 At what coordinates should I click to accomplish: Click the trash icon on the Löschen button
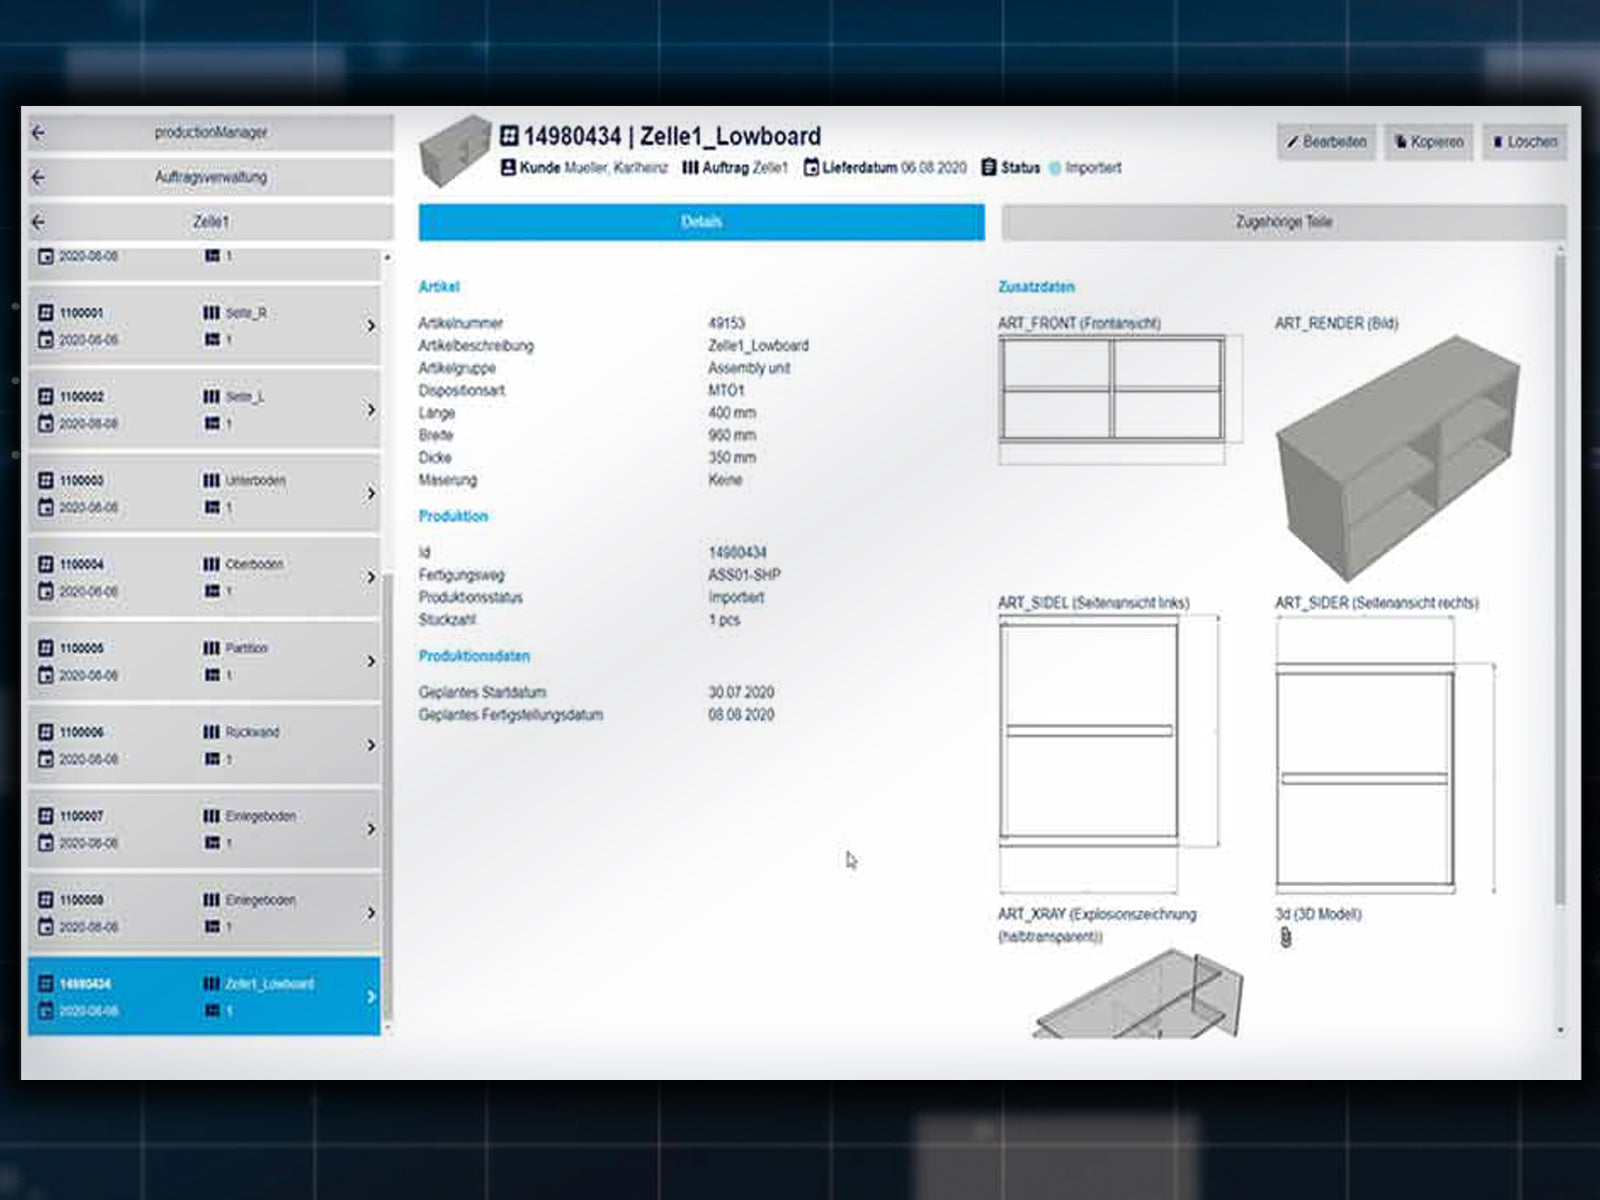click(1499, 142)
